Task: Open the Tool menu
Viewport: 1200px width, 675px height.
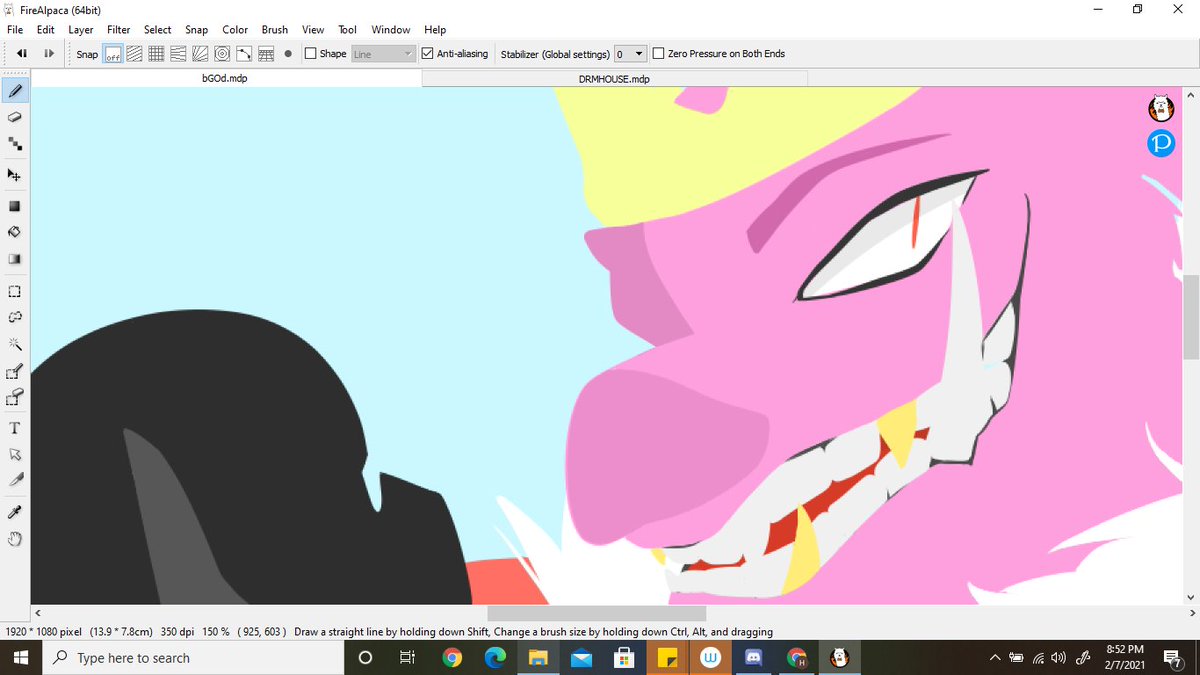Action: point(347,30)
